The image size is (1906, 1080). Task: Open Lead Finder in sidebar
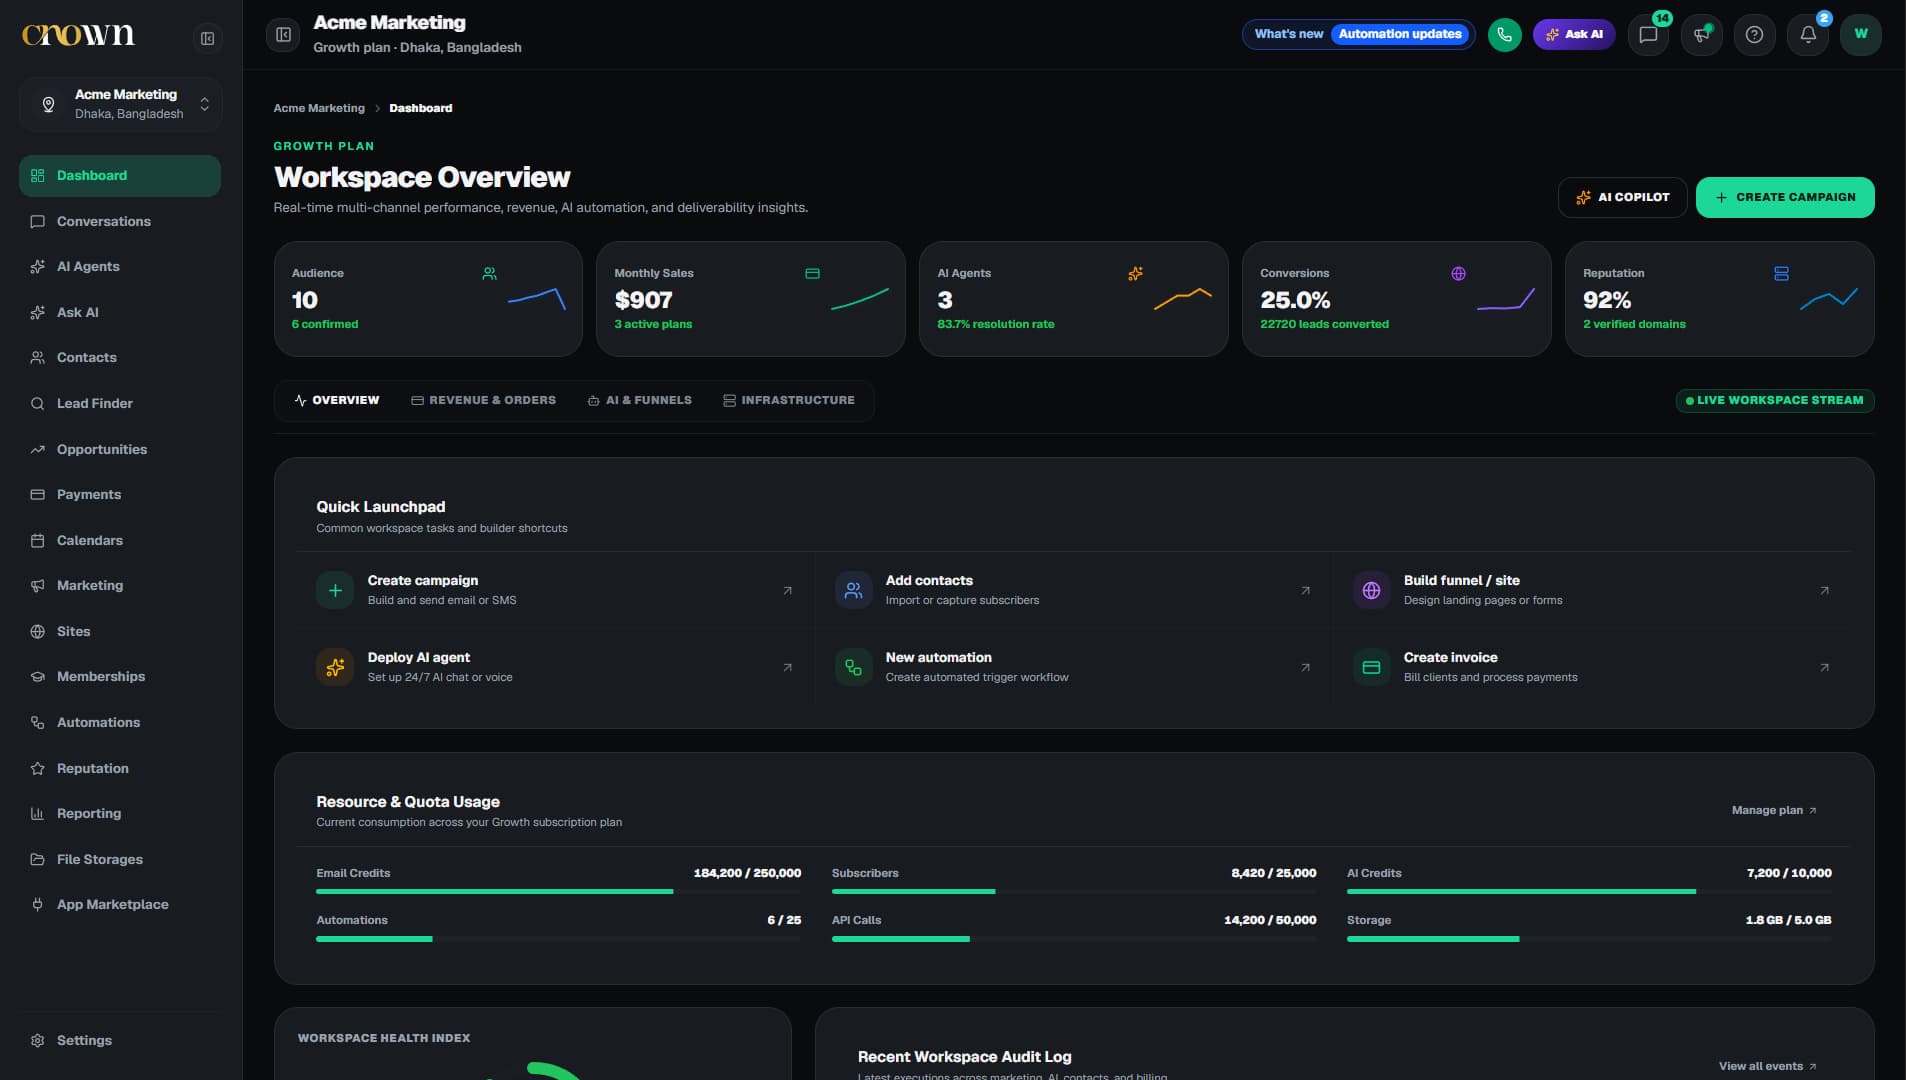coord(120,403)
